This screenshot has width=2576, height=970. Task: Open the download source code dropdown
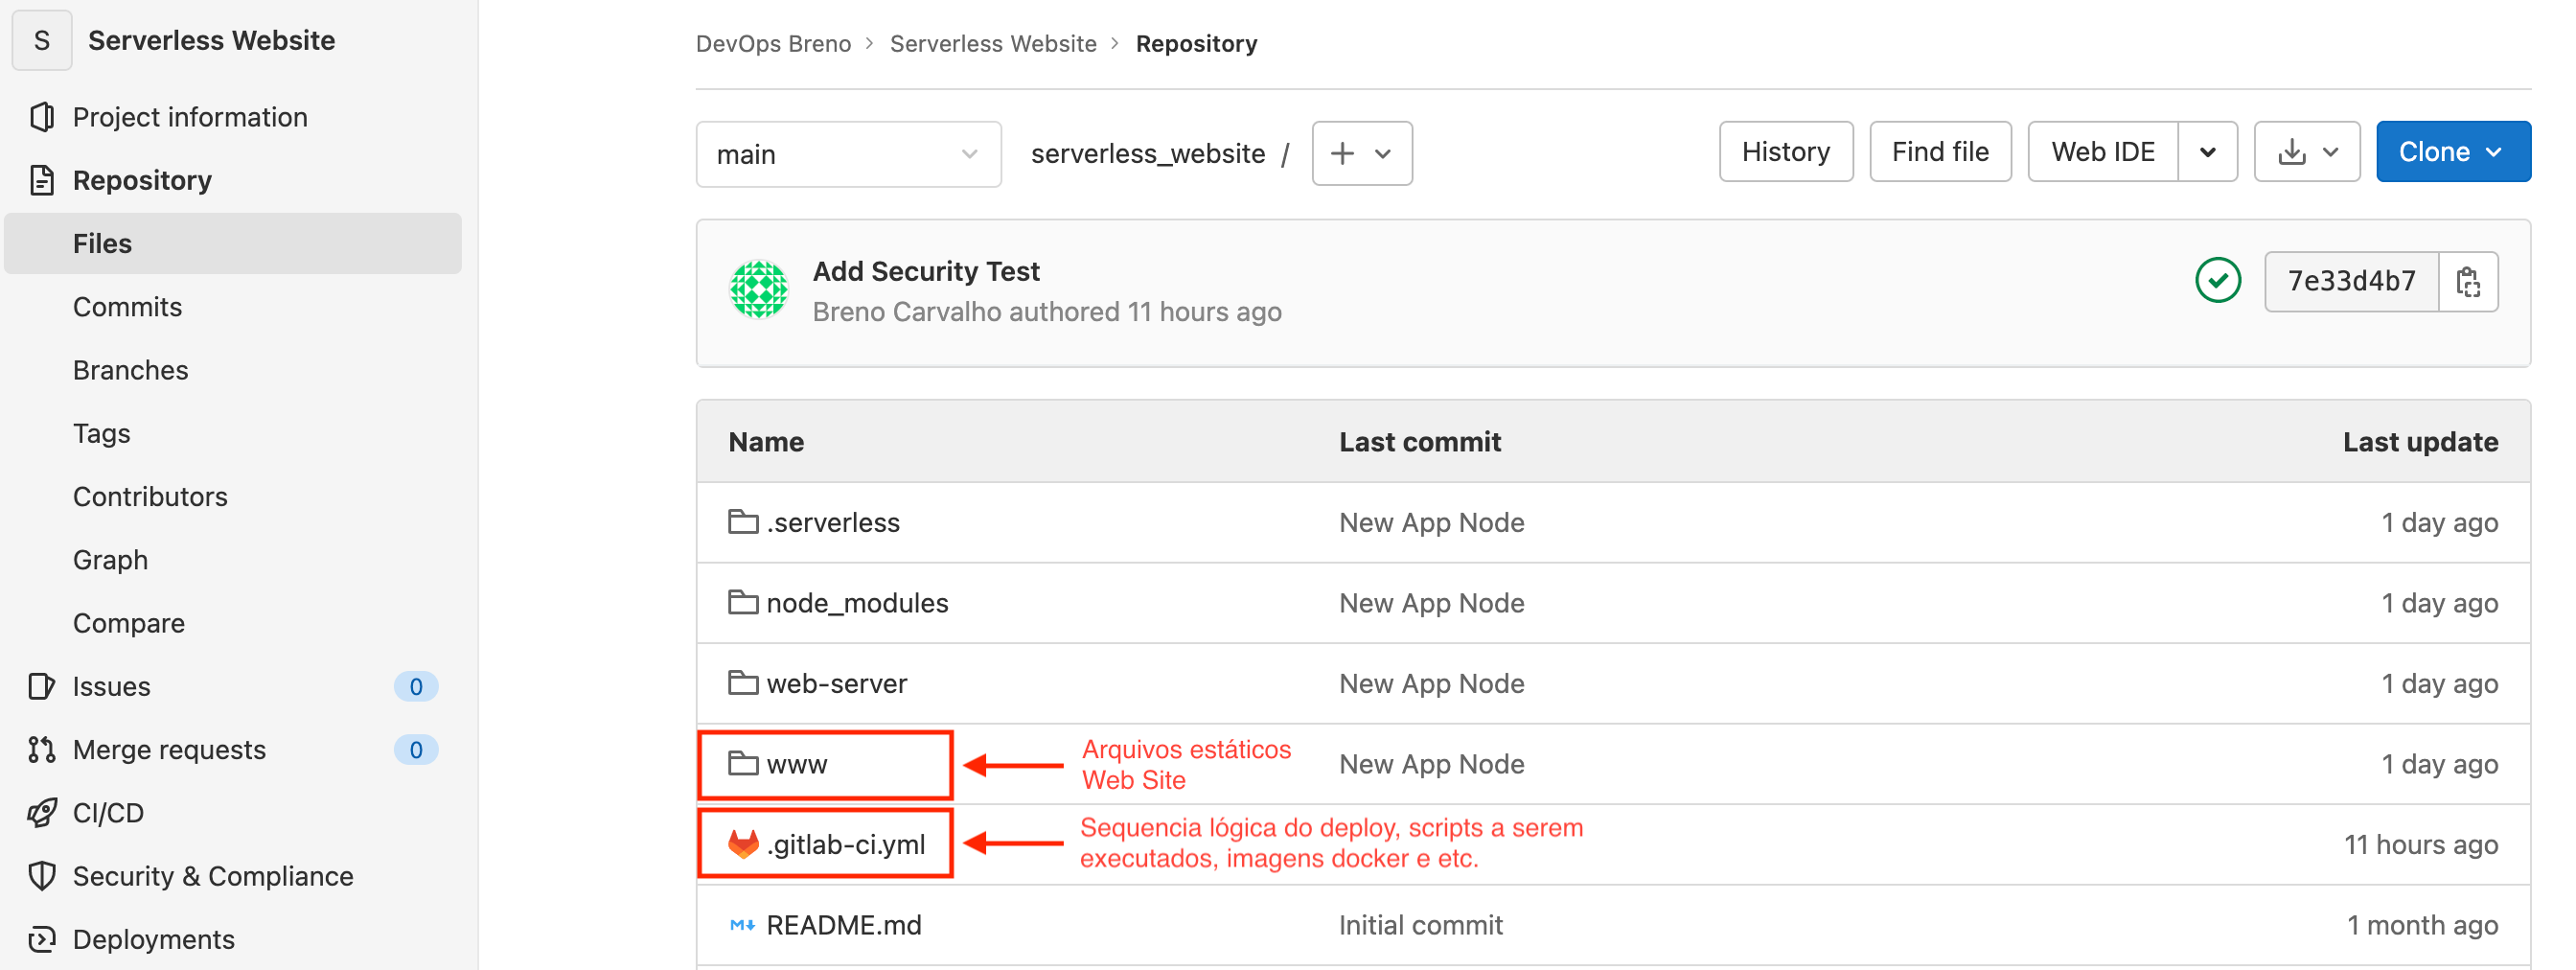pos(2306,152)
